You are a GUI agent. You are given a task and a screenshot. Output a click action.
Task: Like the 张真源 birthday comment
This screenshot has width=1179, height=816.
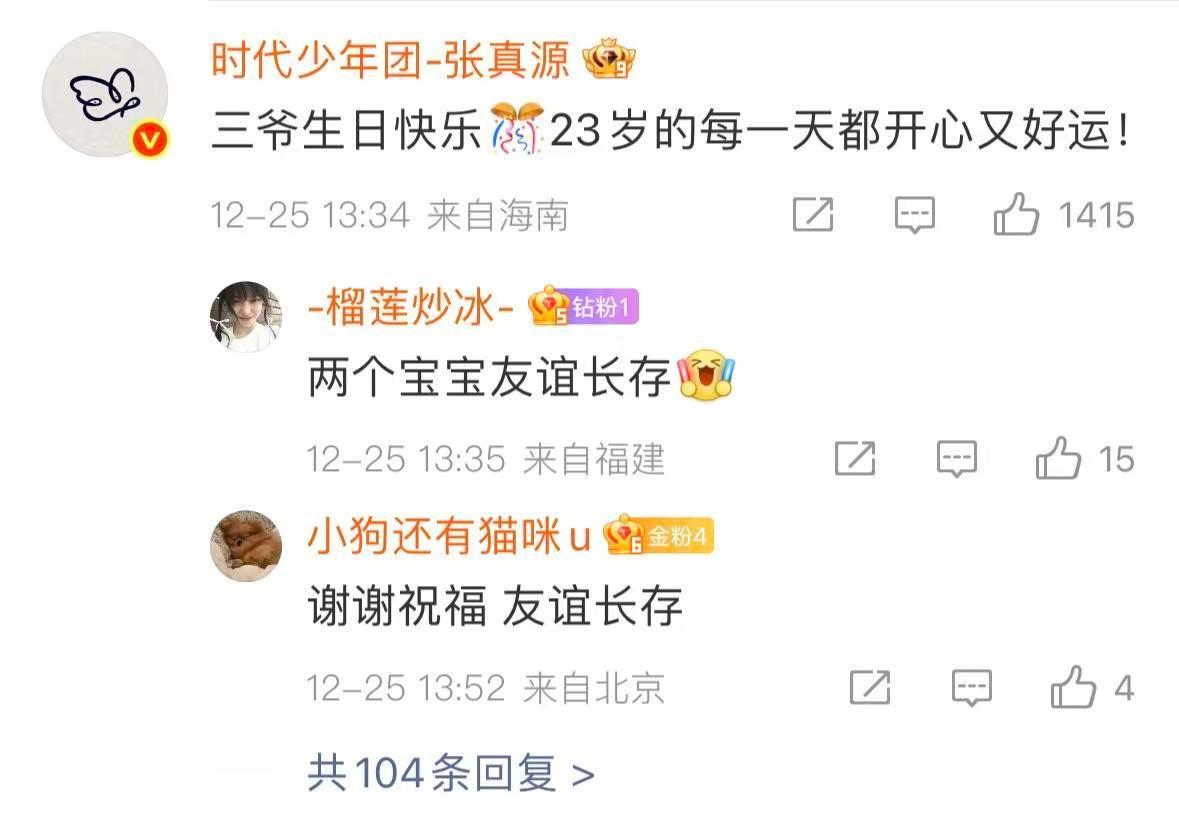coord(1017,214)
